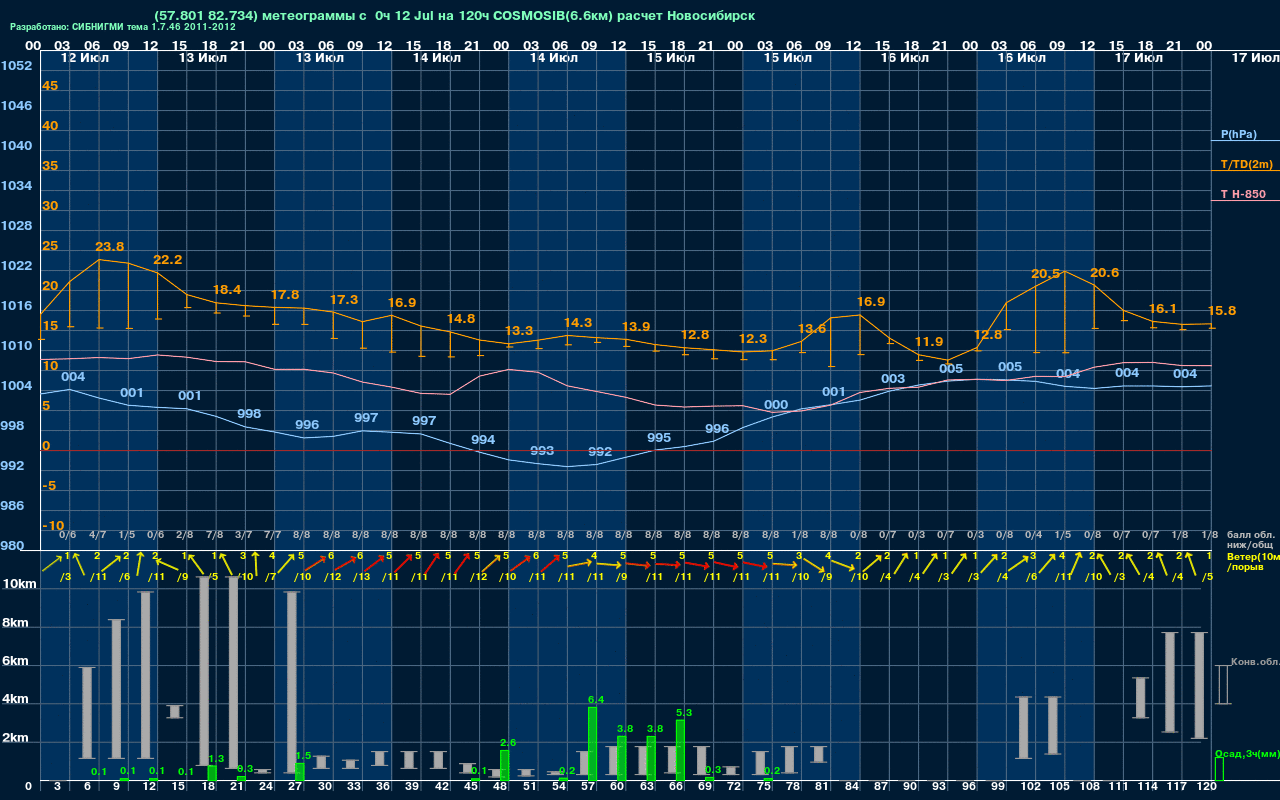1280x800 pixels.
Task: Click the grey cloud bar at hour 12
Action: tap(145, 675)
